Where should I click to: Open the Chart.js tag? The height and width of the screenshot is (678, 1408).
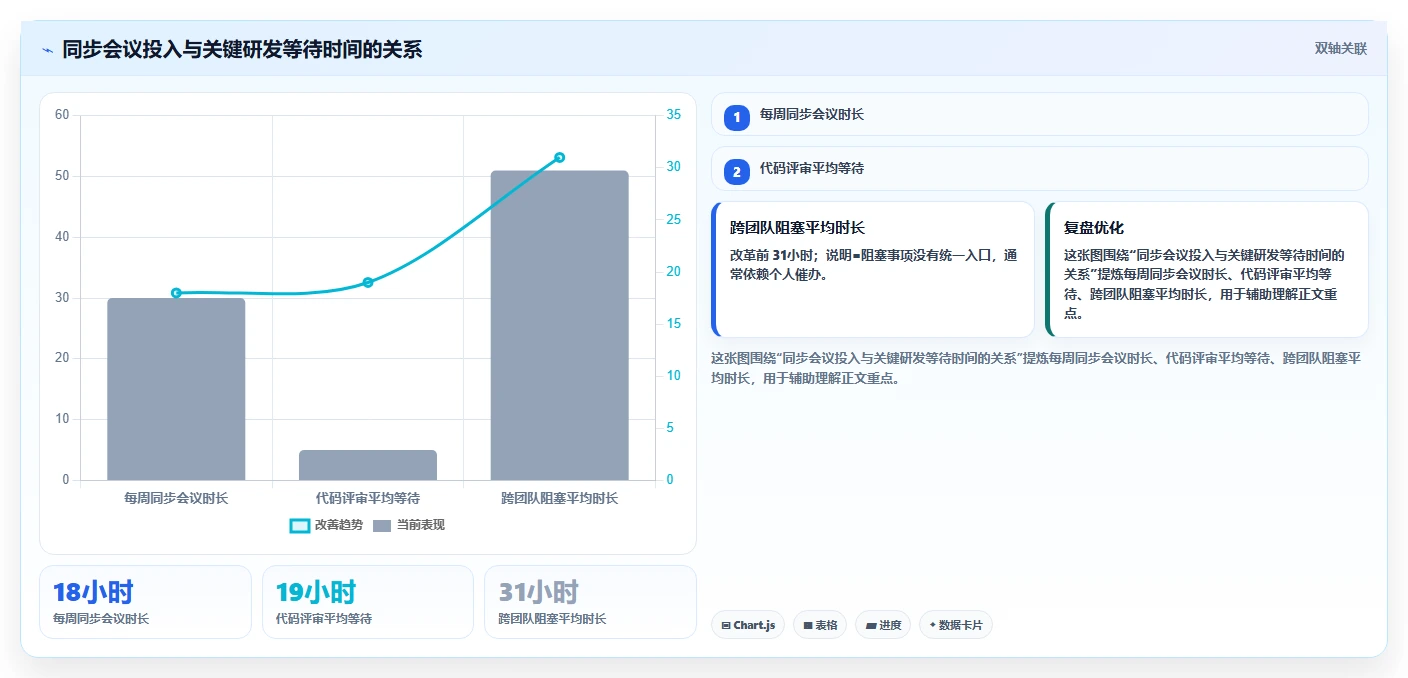(x=748, y=625)
